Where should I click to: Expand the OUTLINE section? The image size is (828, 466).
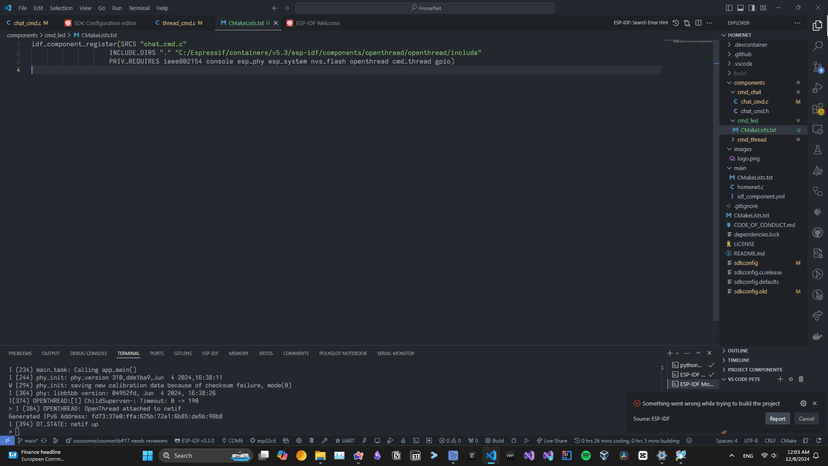[738, 351]
